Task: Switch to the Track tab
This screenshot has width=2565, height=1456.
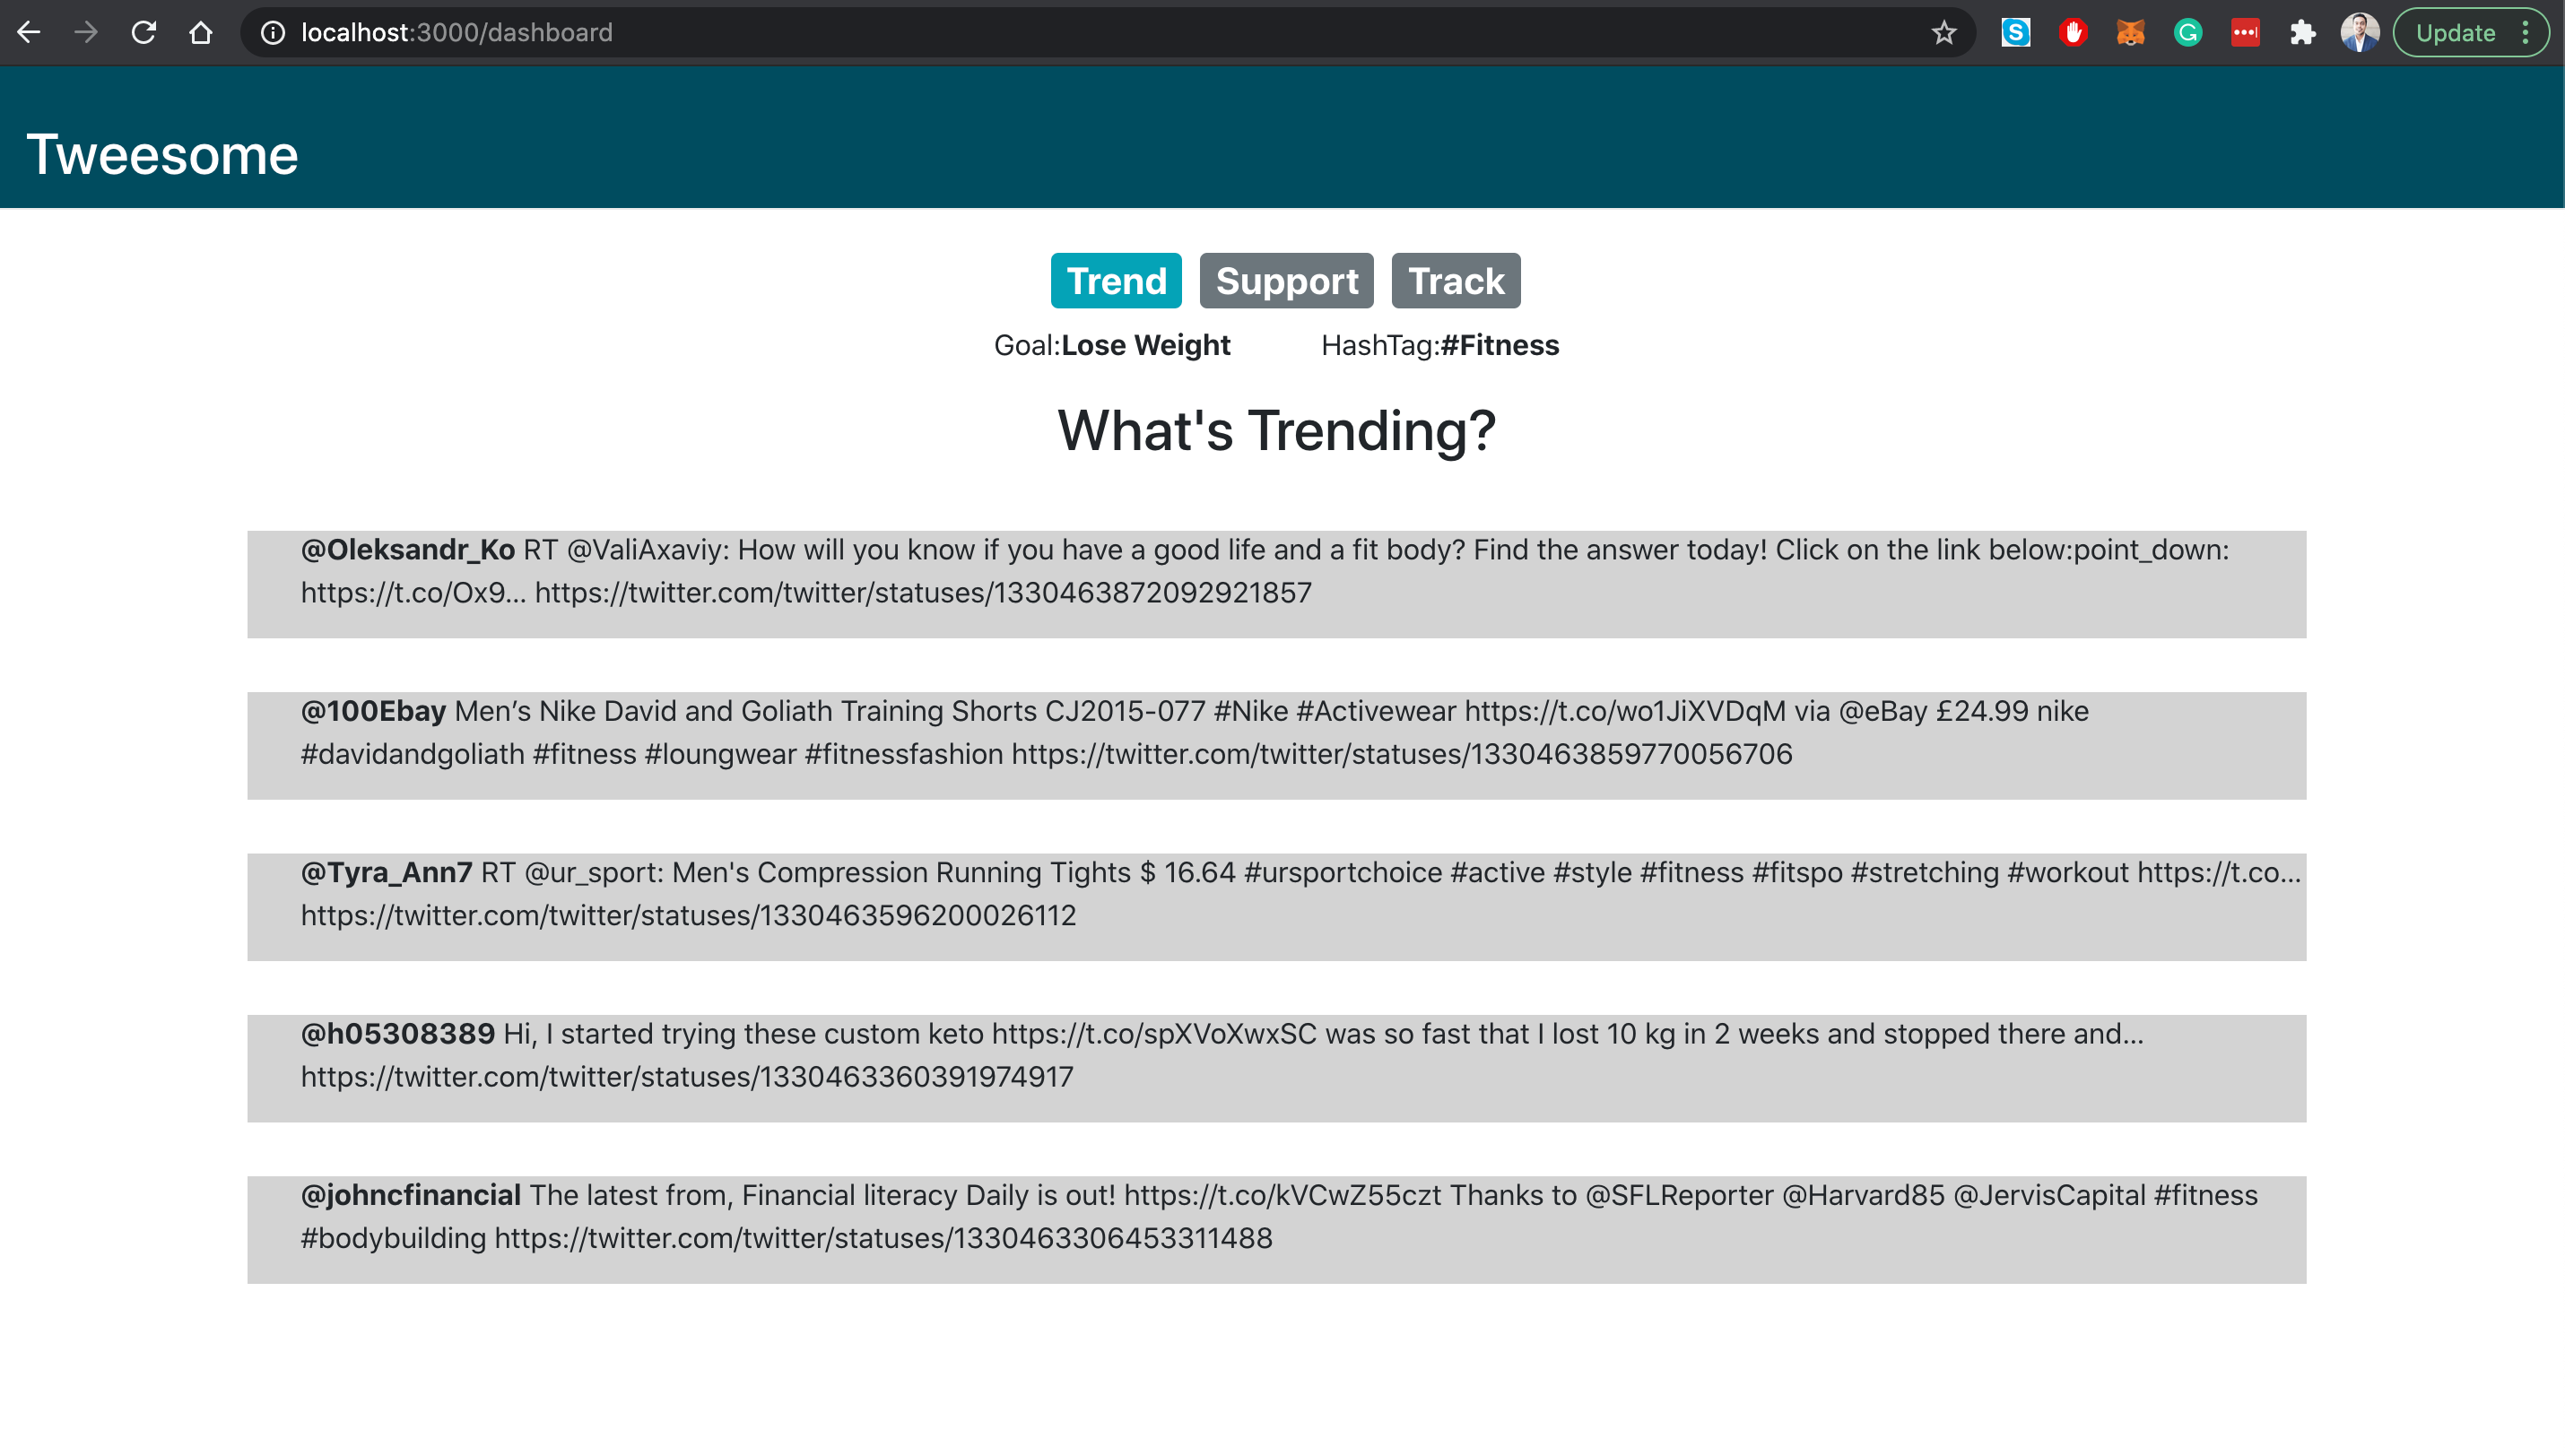Action: point(1455,281)
